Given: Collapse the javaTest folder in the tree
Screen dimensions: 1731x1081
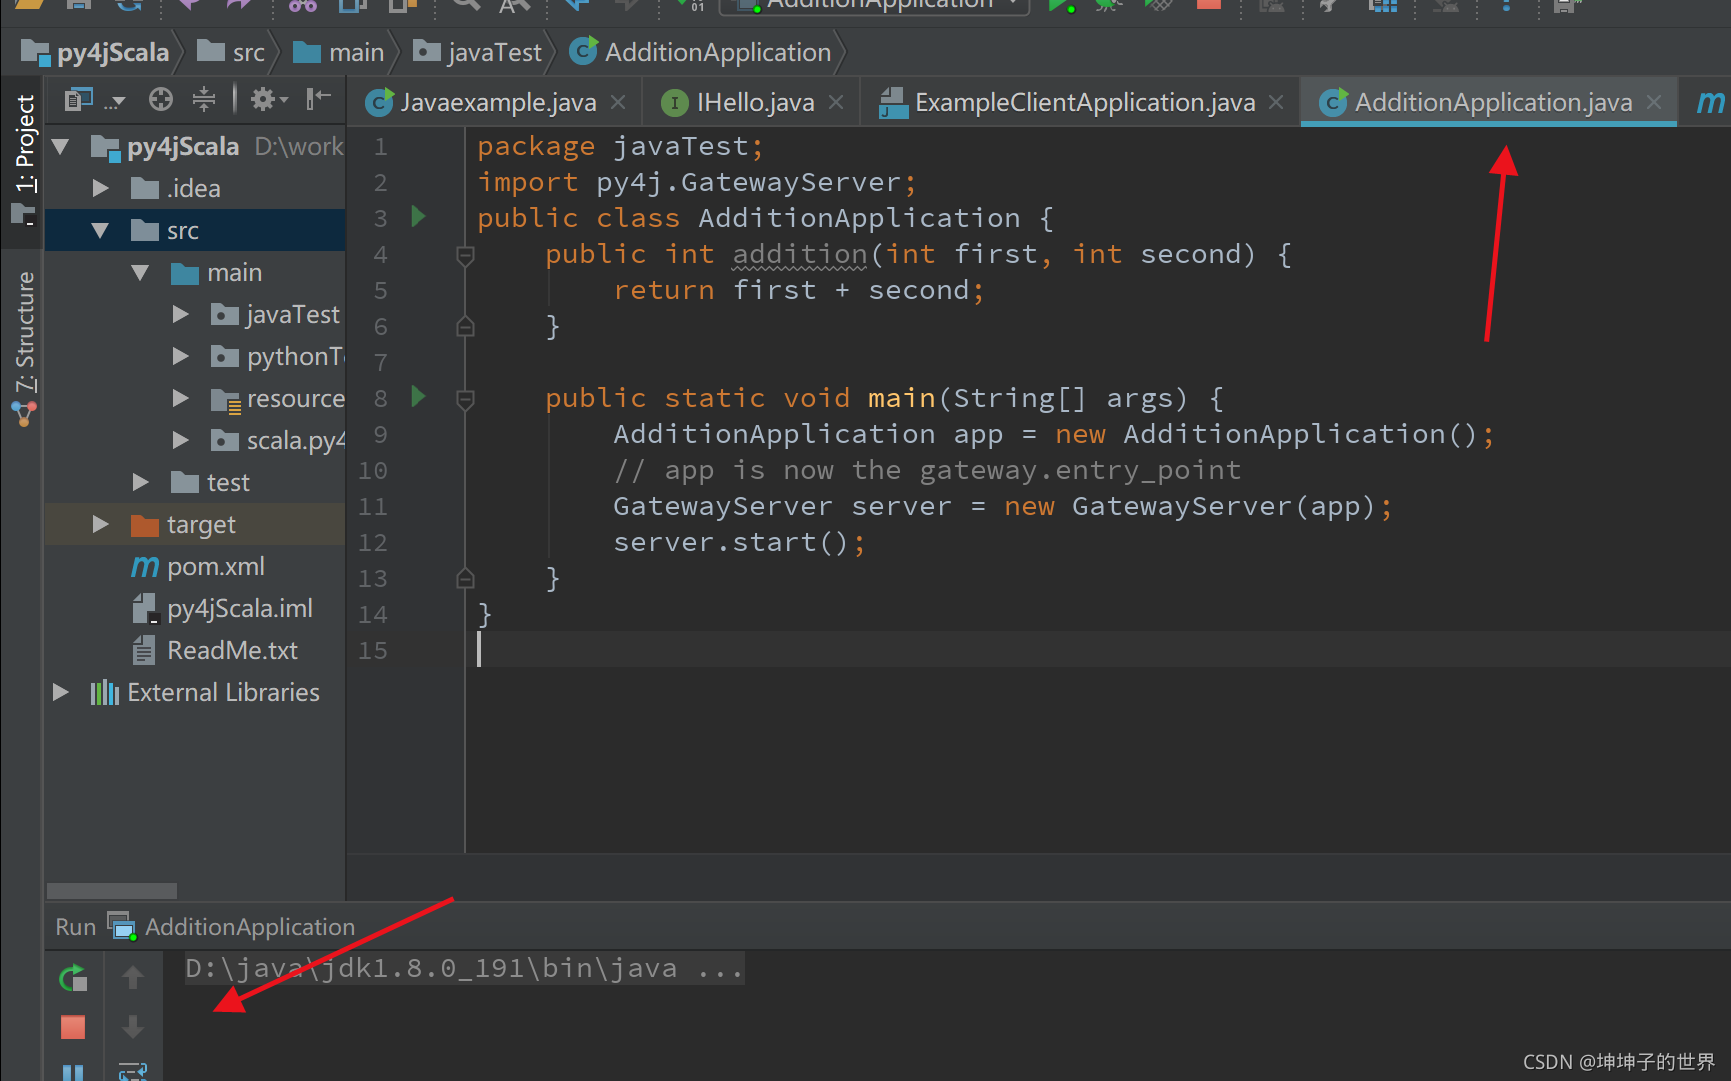Looking at the screenshot, I should pos(181,314).
